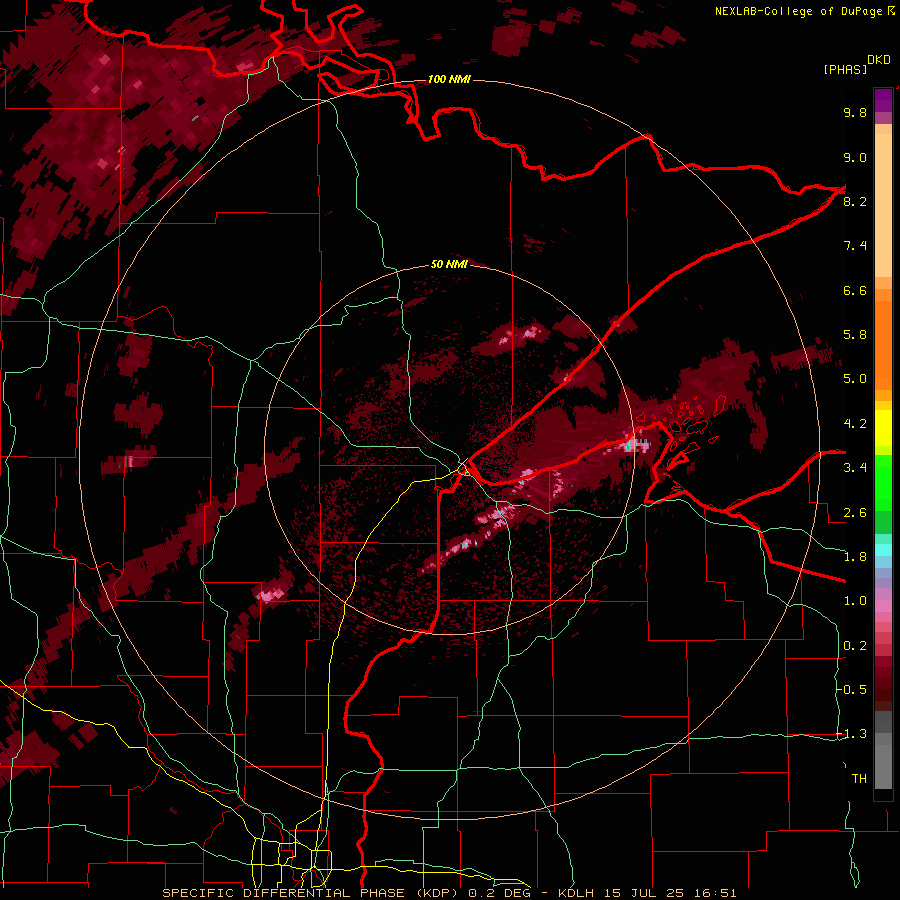This screenshot has height=900, width=900.
Task: Click the 50 NMI range ring label
Action: [x=449, y=264]
